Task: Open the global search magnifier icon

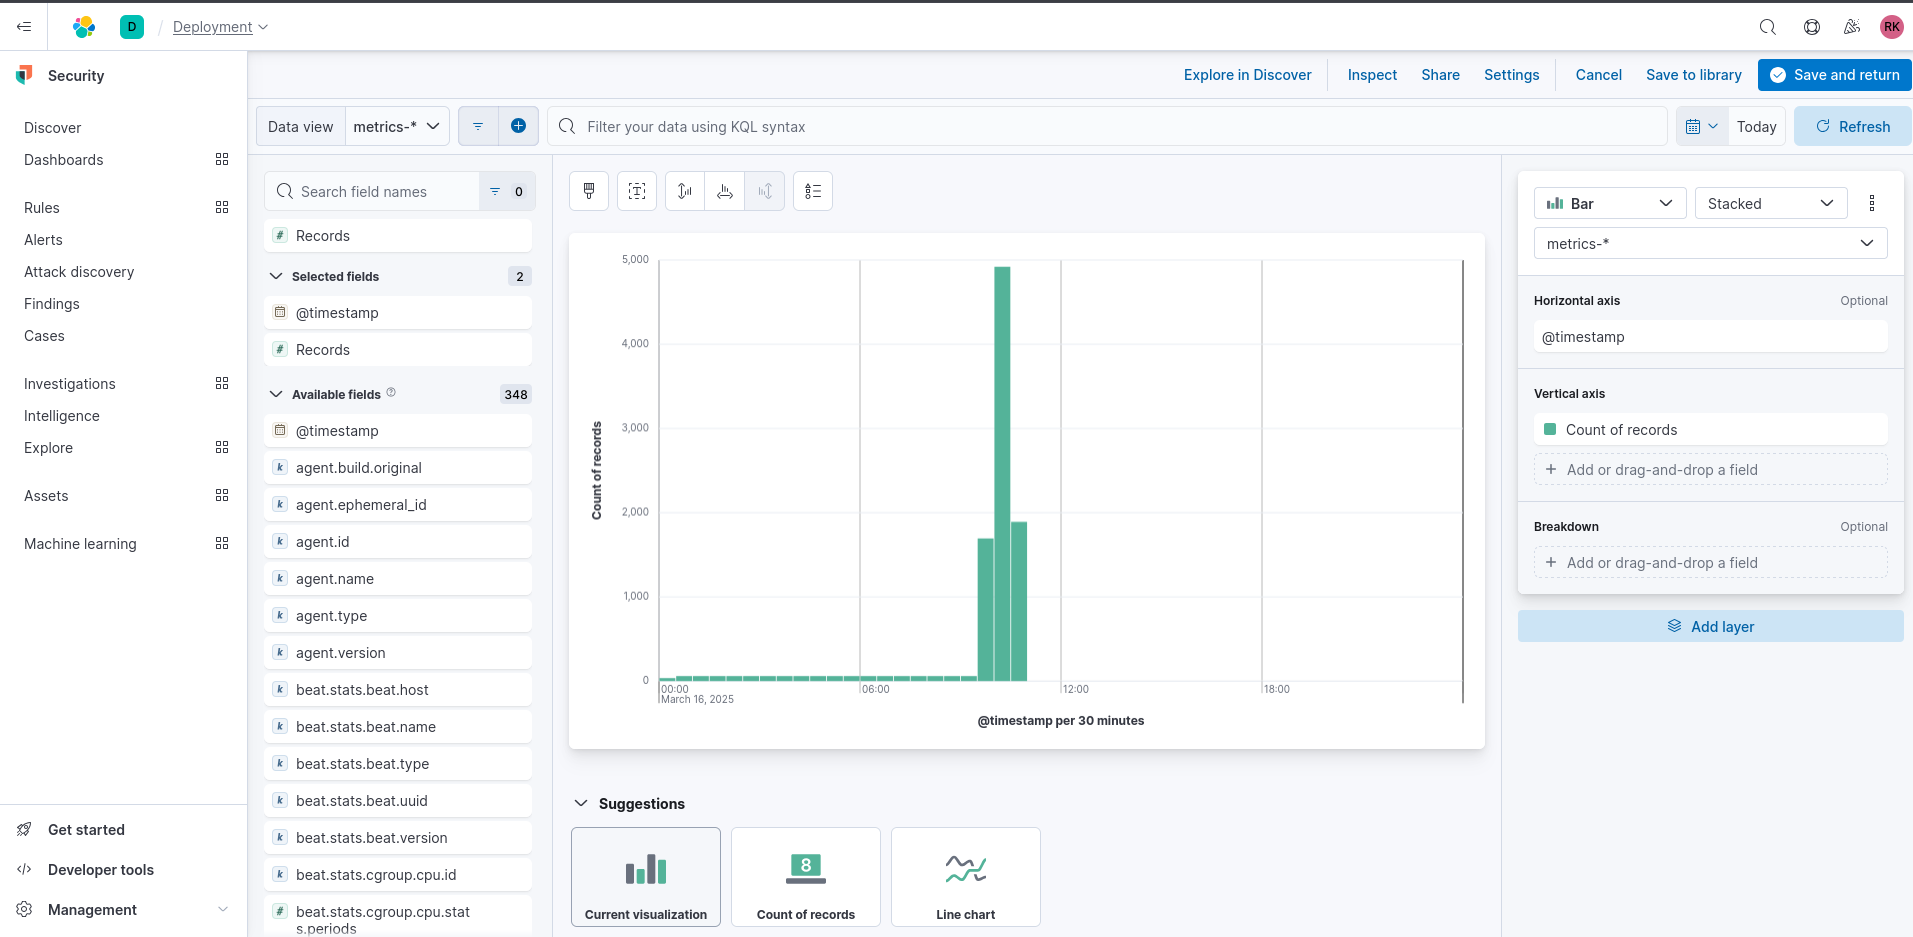Action: (1768, 27)
